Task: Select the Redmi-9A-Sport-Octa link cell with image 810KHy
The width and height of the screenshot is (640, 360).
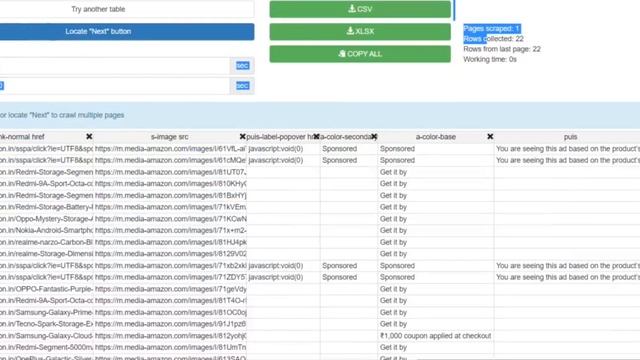Action: pos(47,184)
